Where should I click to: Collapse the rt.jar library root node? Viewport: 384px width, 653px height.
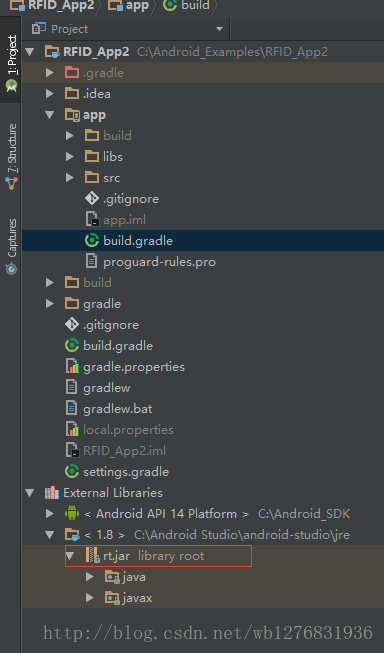[x=70, y=556]
